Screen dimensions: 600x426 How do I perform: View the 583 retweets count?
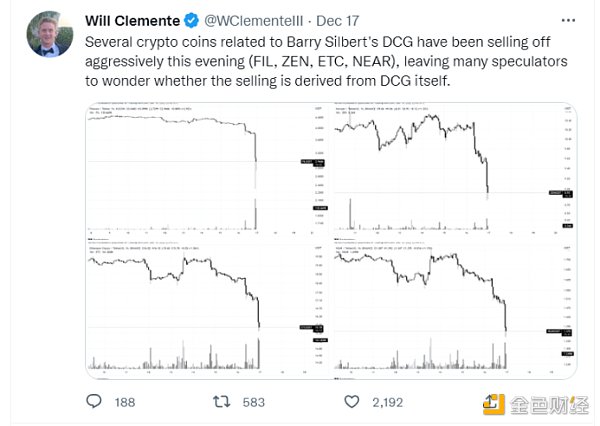(254, 402)
